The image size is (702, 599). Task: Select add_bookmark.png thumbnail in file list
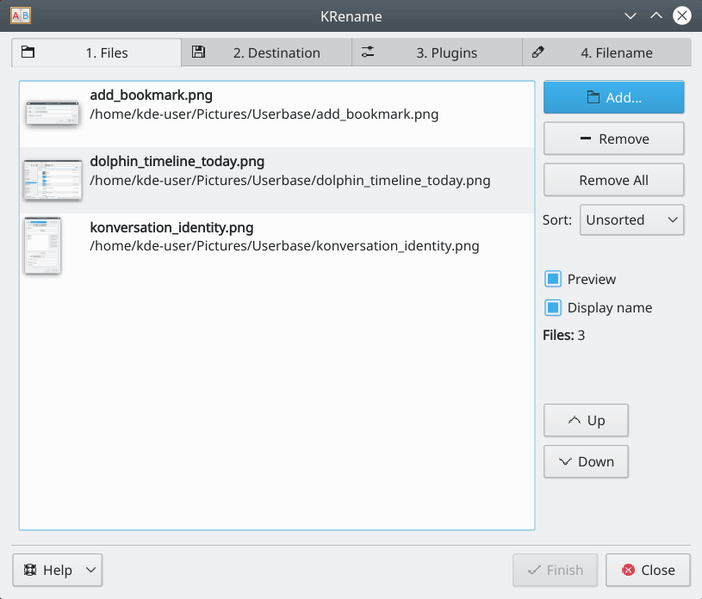[x=52, y=112]
